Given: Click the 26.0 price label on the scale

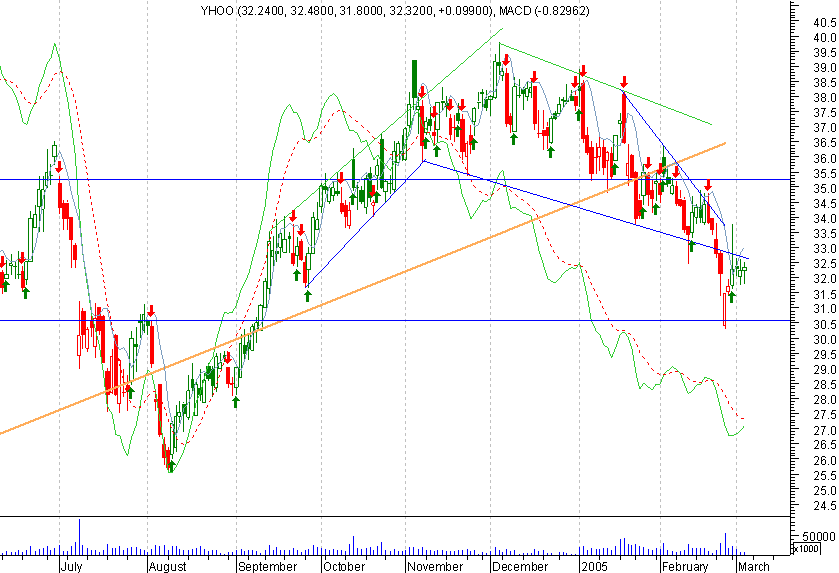Looking at the screenshot, I should tap(825, 460).
